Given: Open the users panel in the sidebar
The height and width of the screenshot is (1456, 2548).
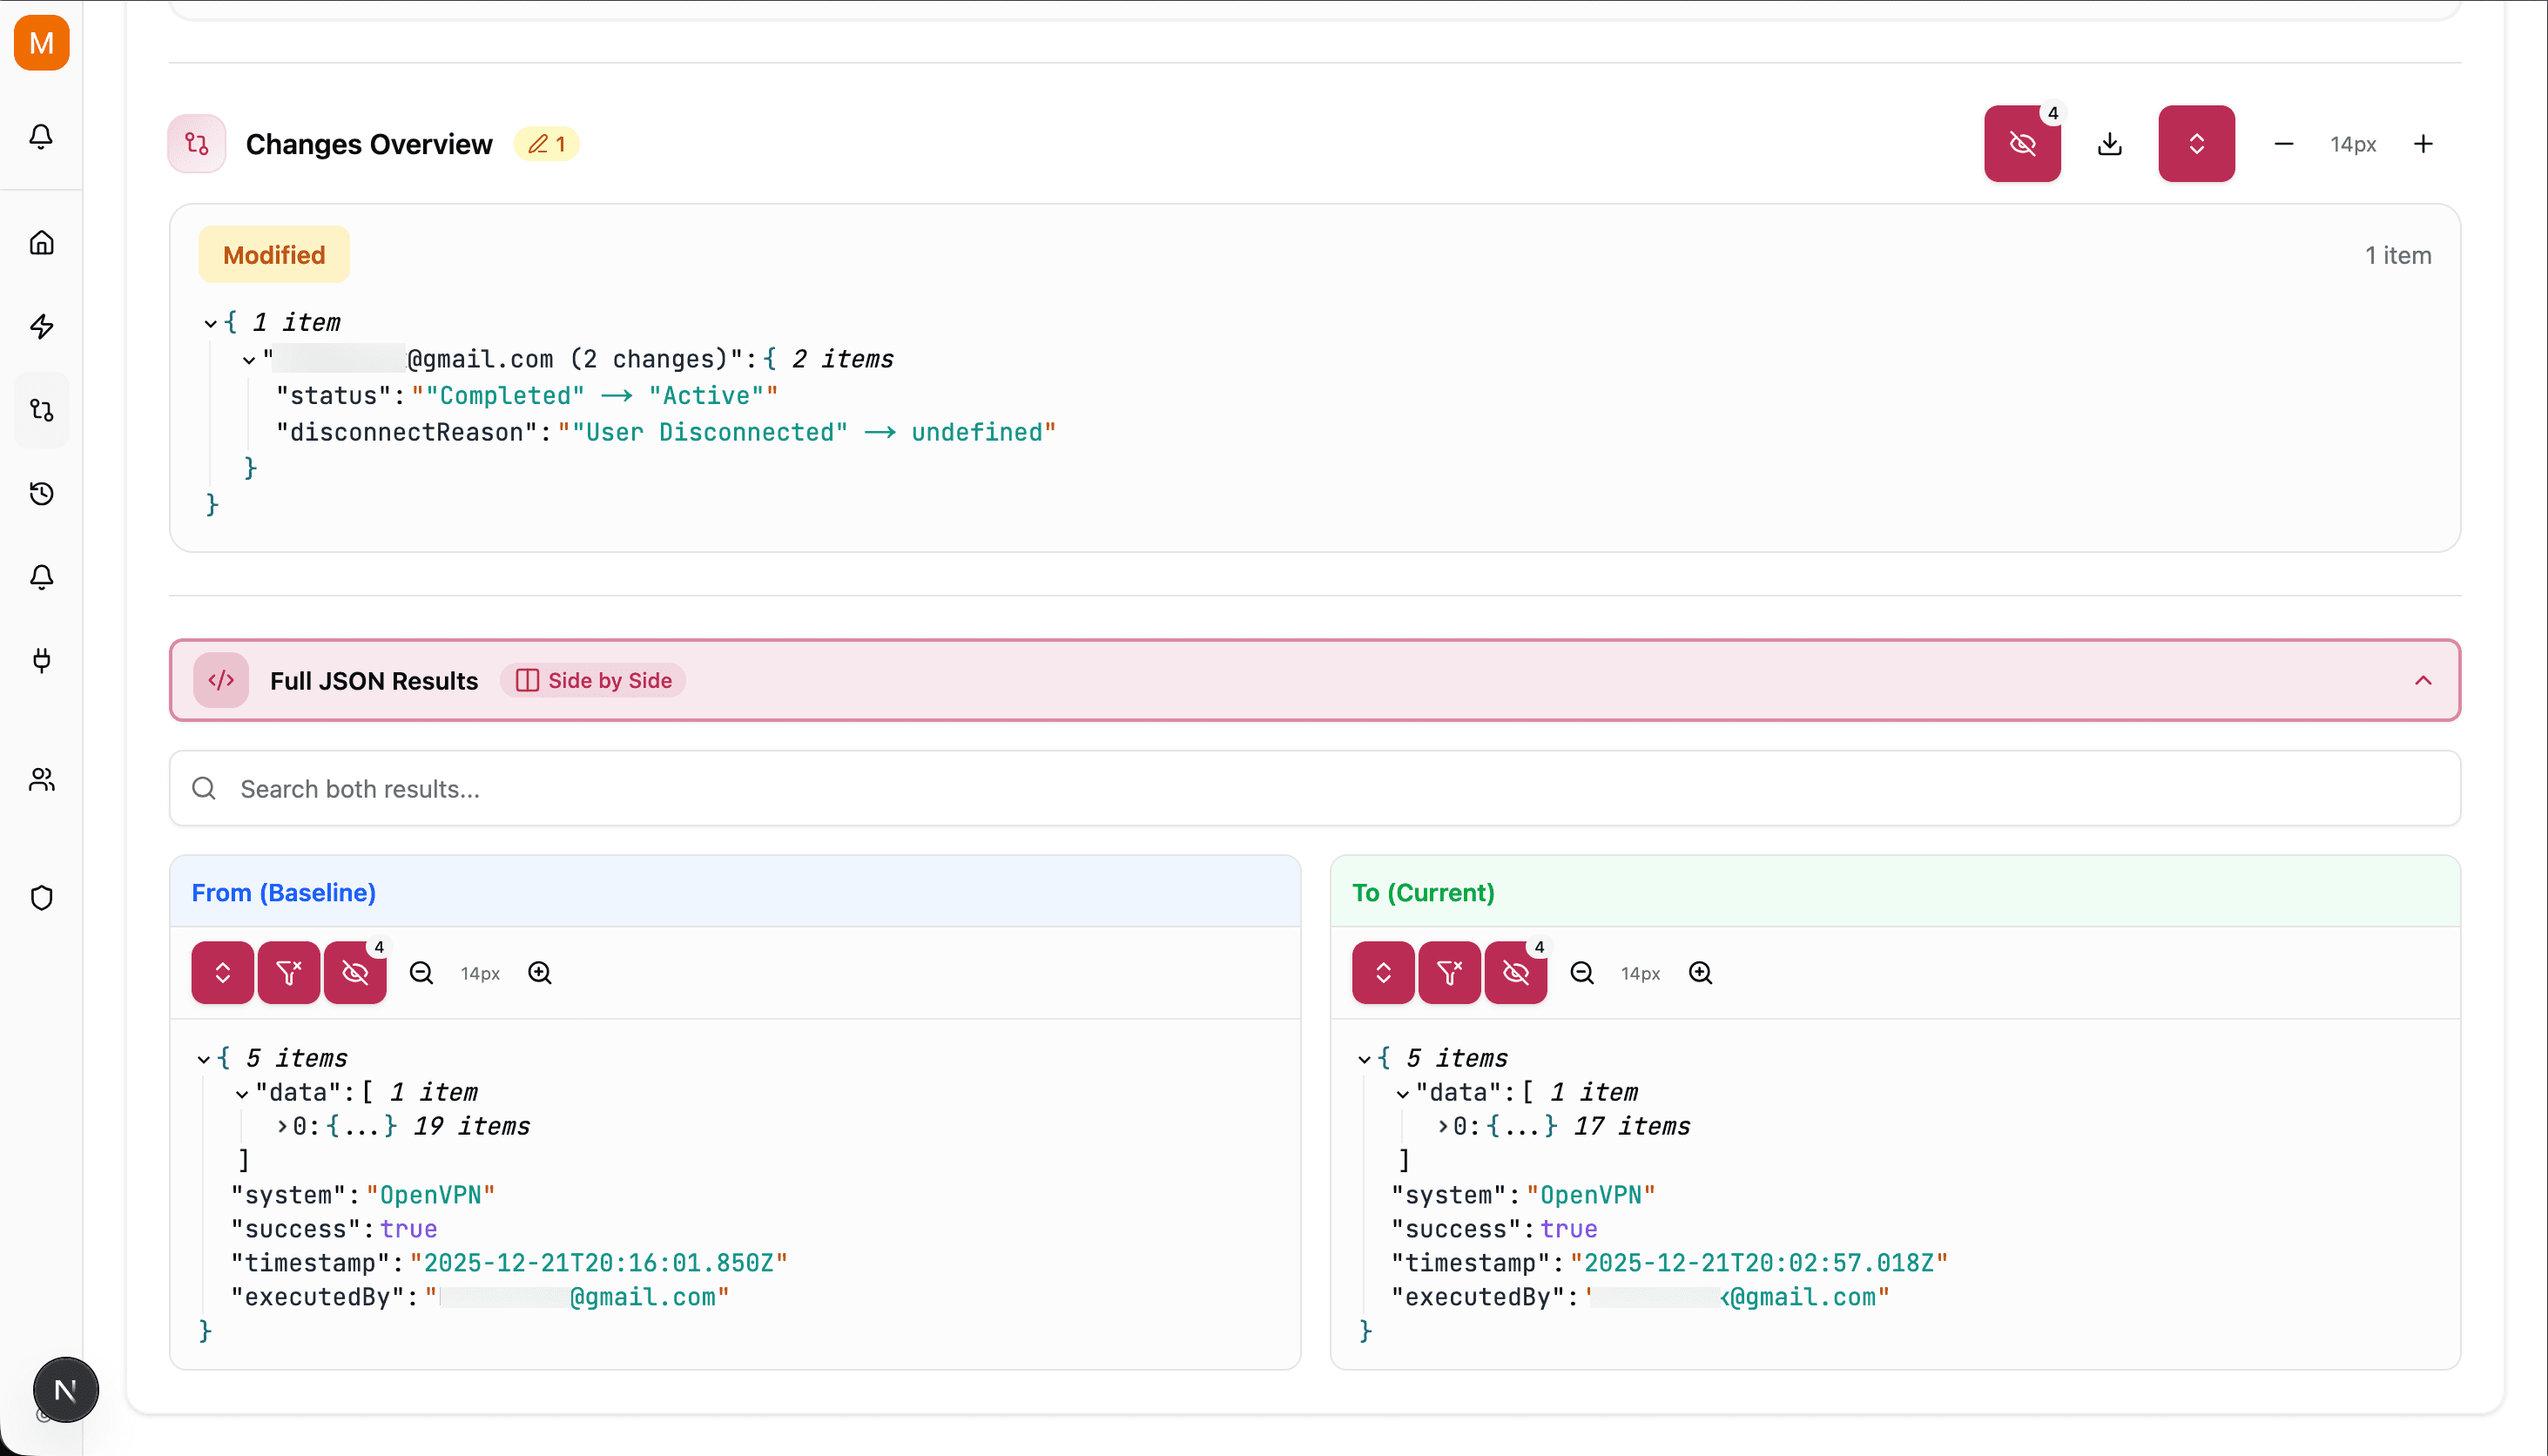Looking at the screenshot, I should pos(41,781).
